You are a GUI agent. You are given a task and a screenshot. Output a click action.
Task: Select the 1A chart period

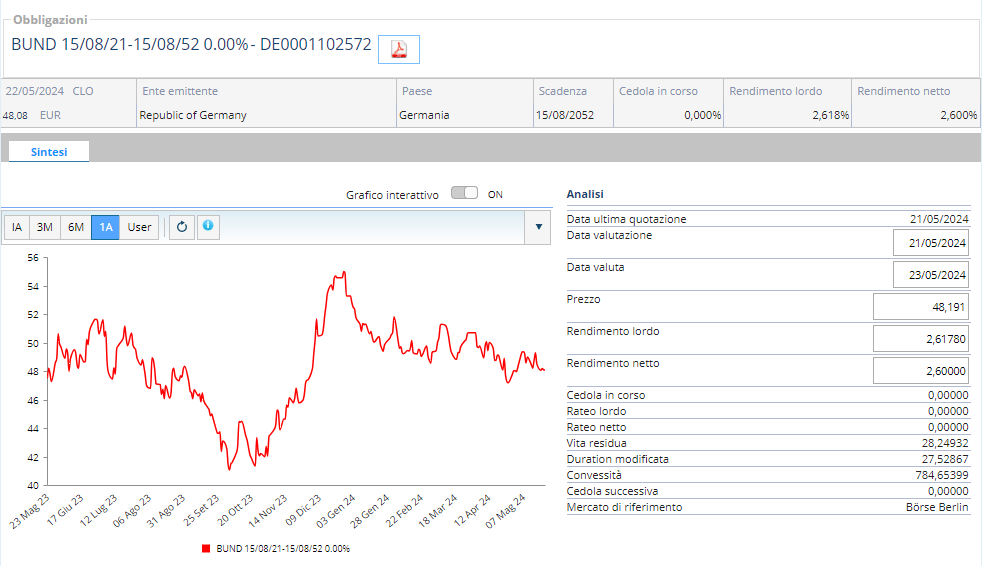click(x=106, y=227)
